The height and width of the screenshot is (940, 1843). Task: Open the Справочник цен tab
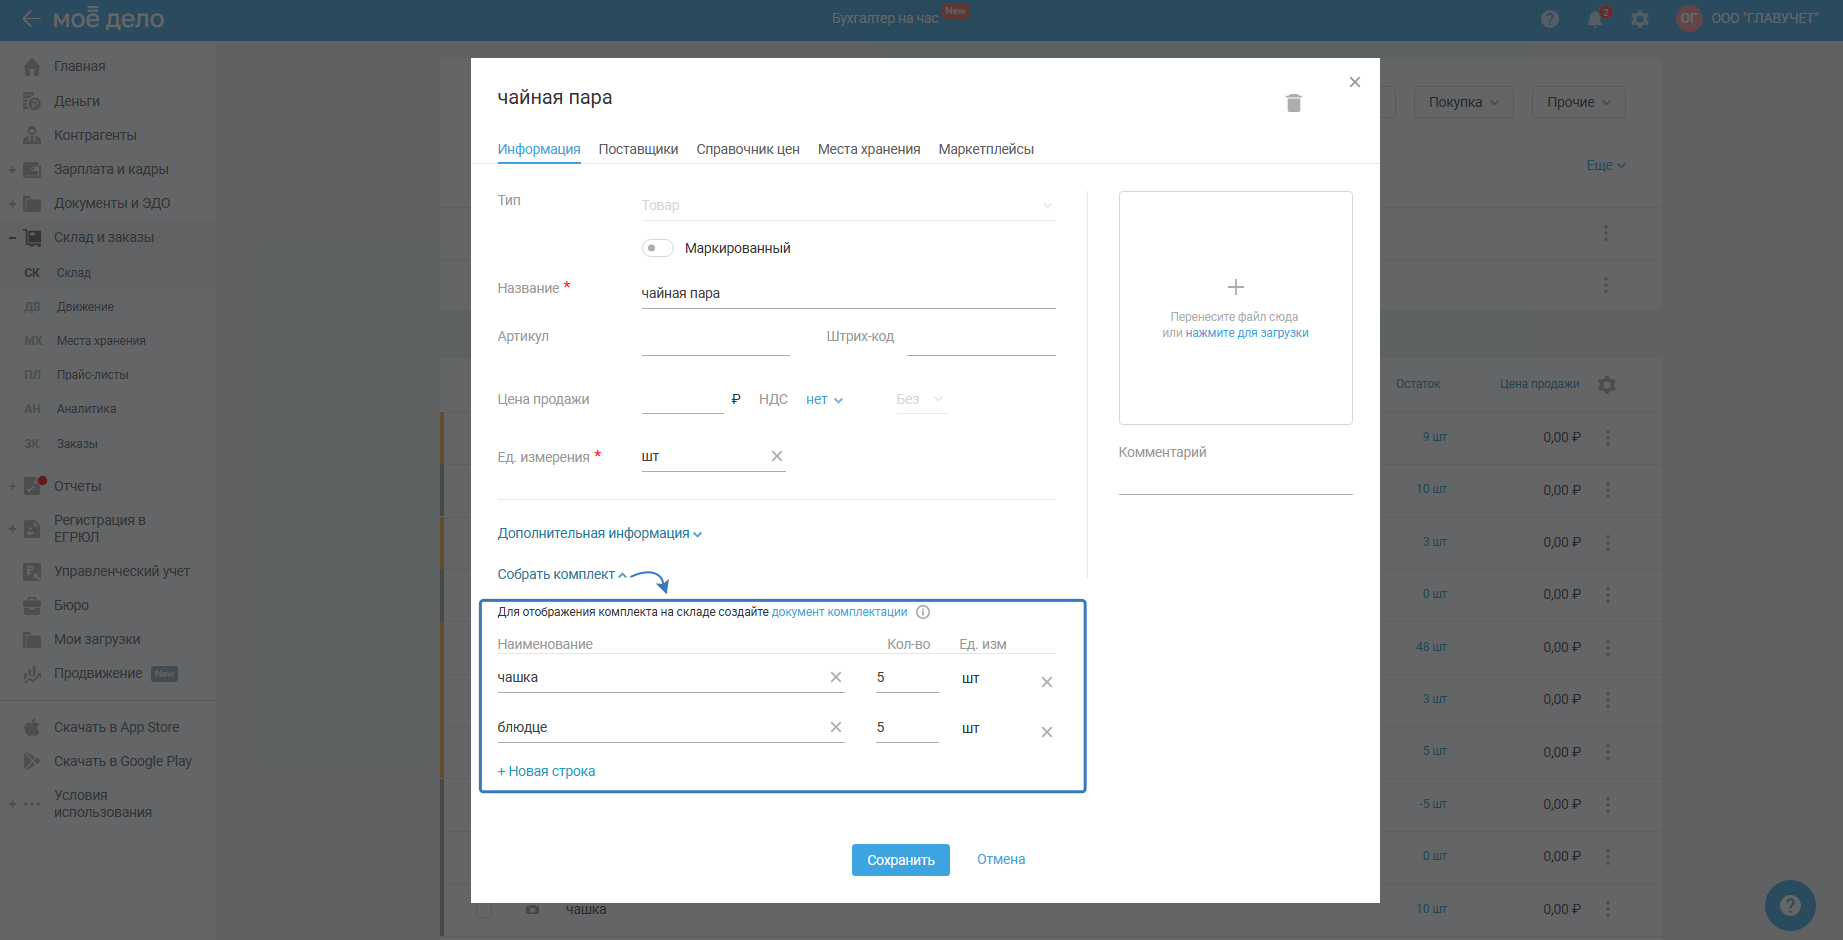click(747, 149)
